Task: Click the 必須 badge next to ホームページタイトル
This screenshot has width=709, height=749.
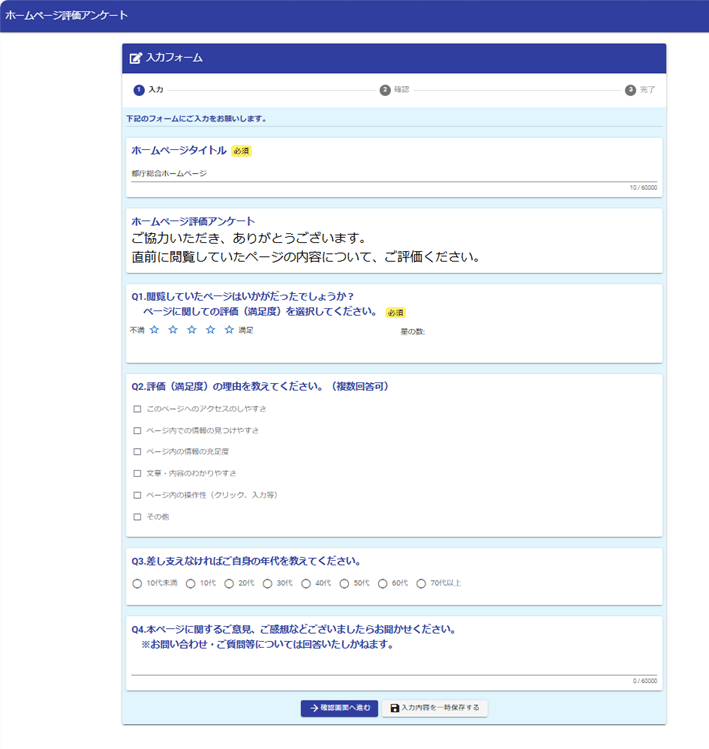Action: 241,151
